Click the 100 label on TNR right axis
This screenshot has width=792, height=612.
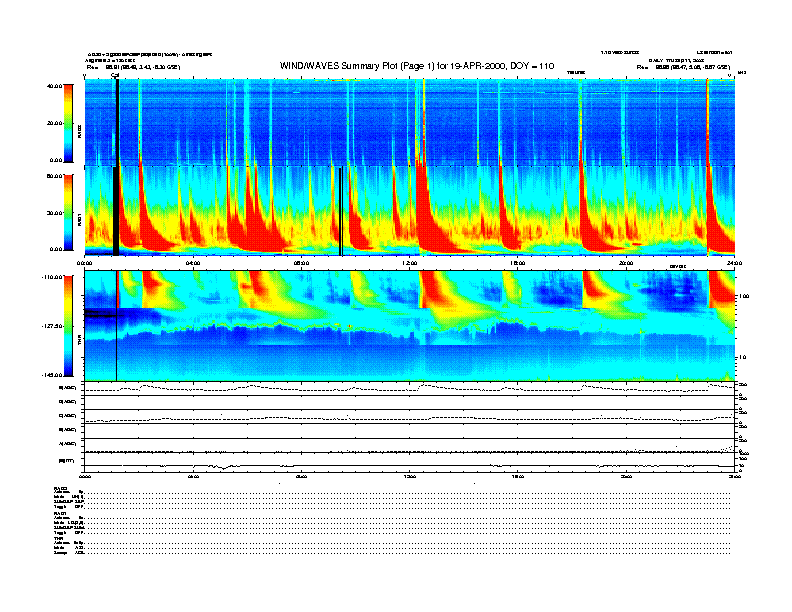[x=743, y=296]
